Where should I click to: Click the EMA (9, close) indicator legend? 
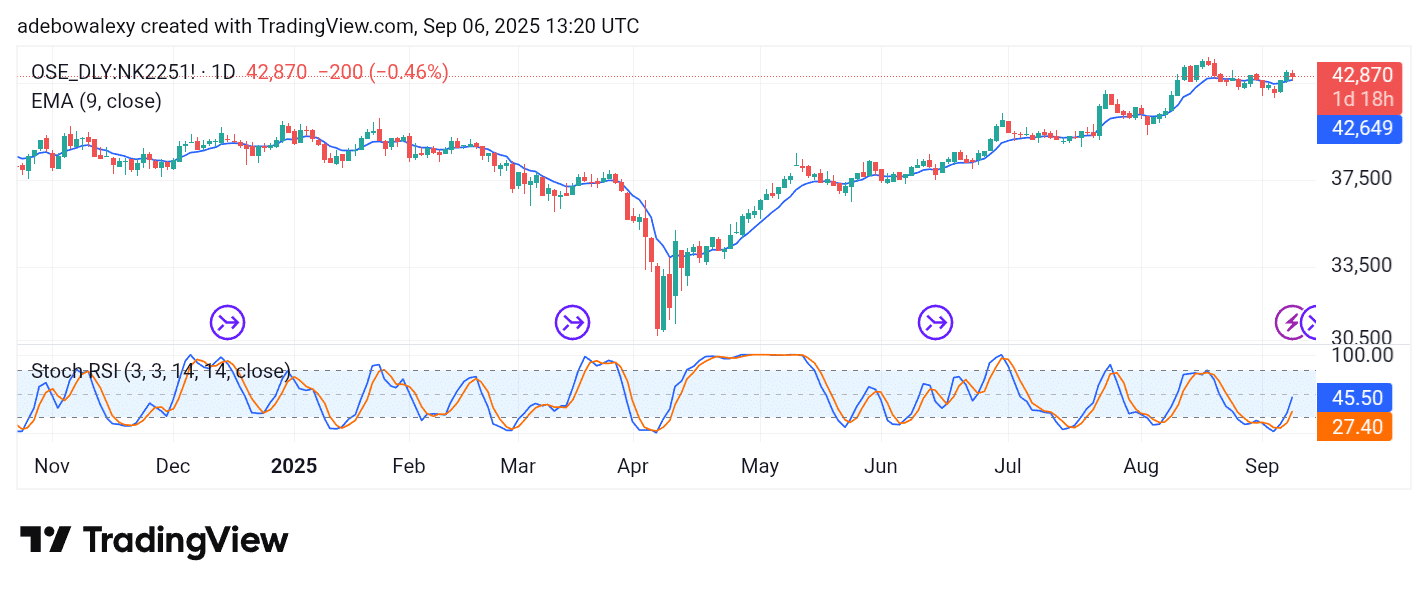(x=96, y=101)
